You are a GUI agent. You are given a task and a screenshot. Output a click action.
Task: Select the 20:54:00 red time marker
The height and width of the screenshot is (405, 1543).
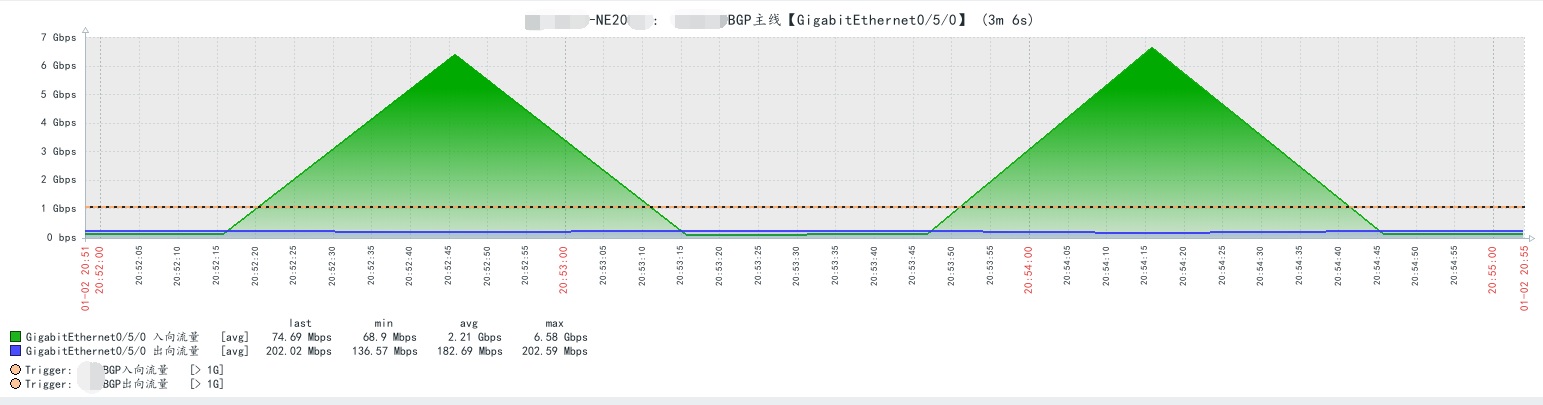(x=1028, y=270)
